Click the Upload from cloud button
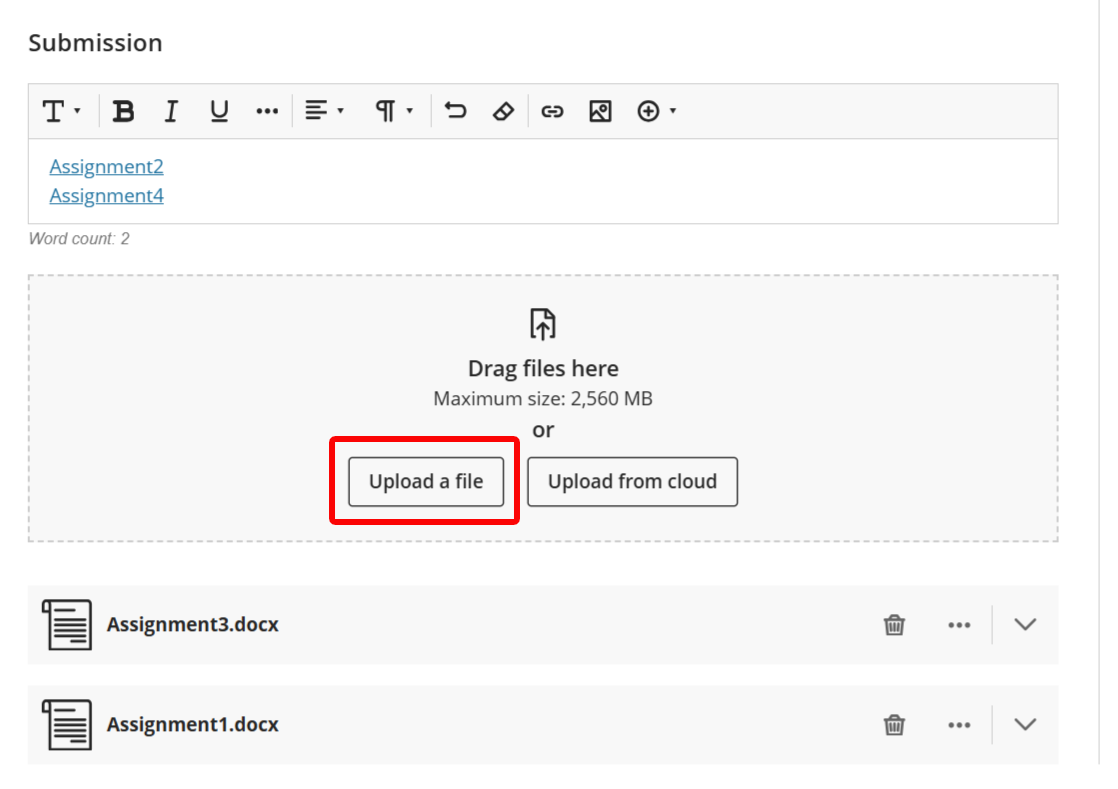1118x789 pixels. (632, 482)
